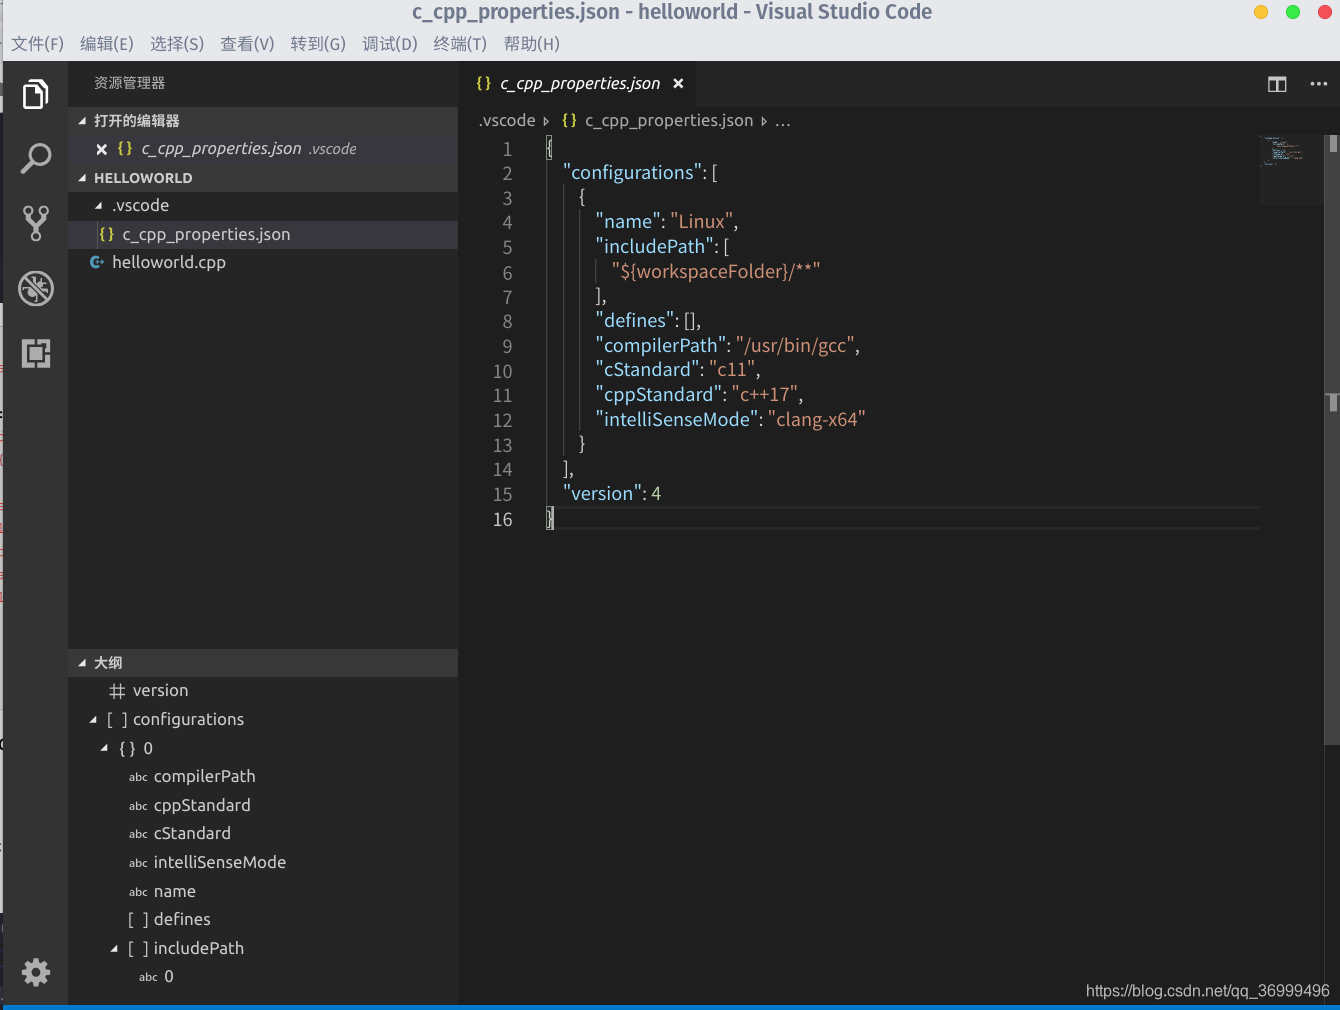
Task: Select cStandard in the outline
Action: pyautogui.click(x=263, y=833)
